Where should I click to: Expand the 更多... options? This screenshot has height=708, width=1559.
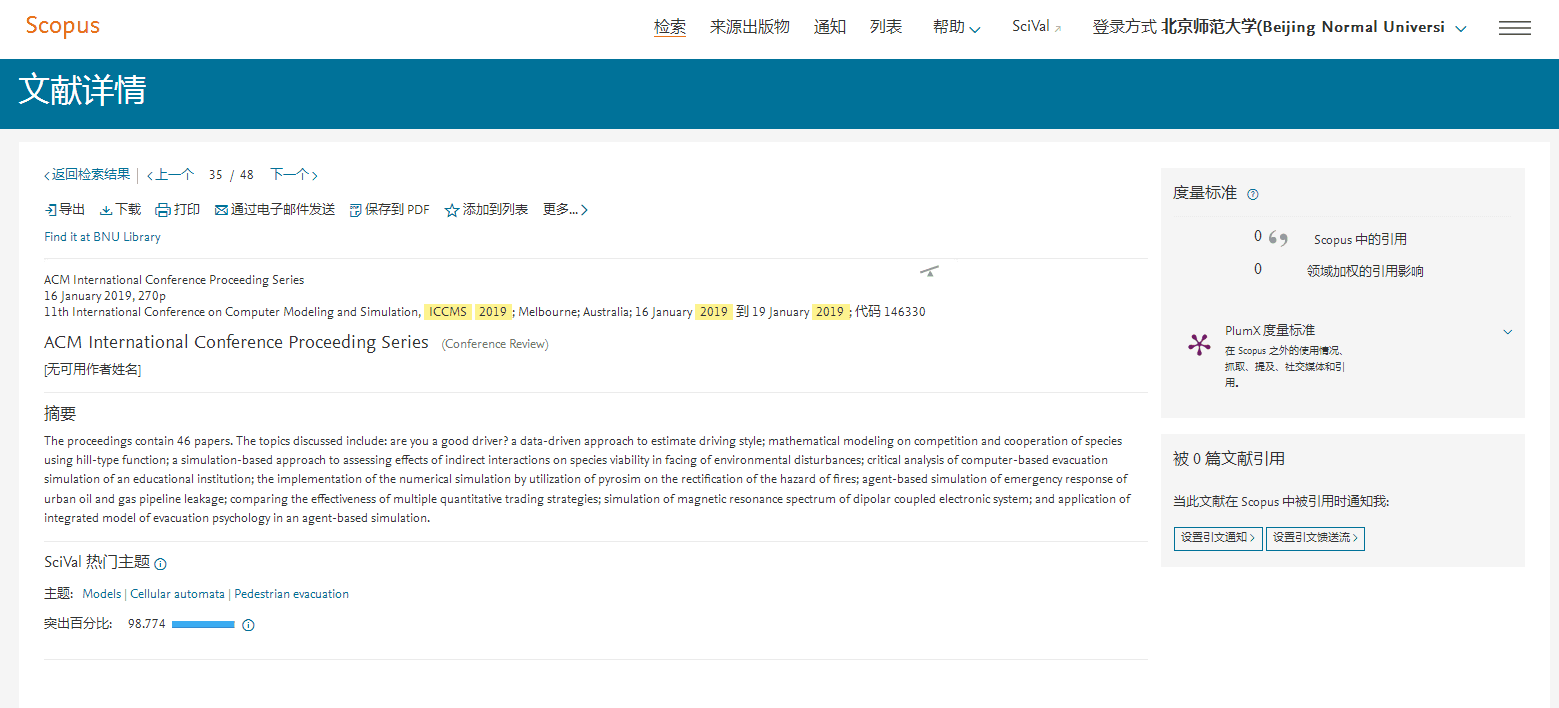[565, 210]
